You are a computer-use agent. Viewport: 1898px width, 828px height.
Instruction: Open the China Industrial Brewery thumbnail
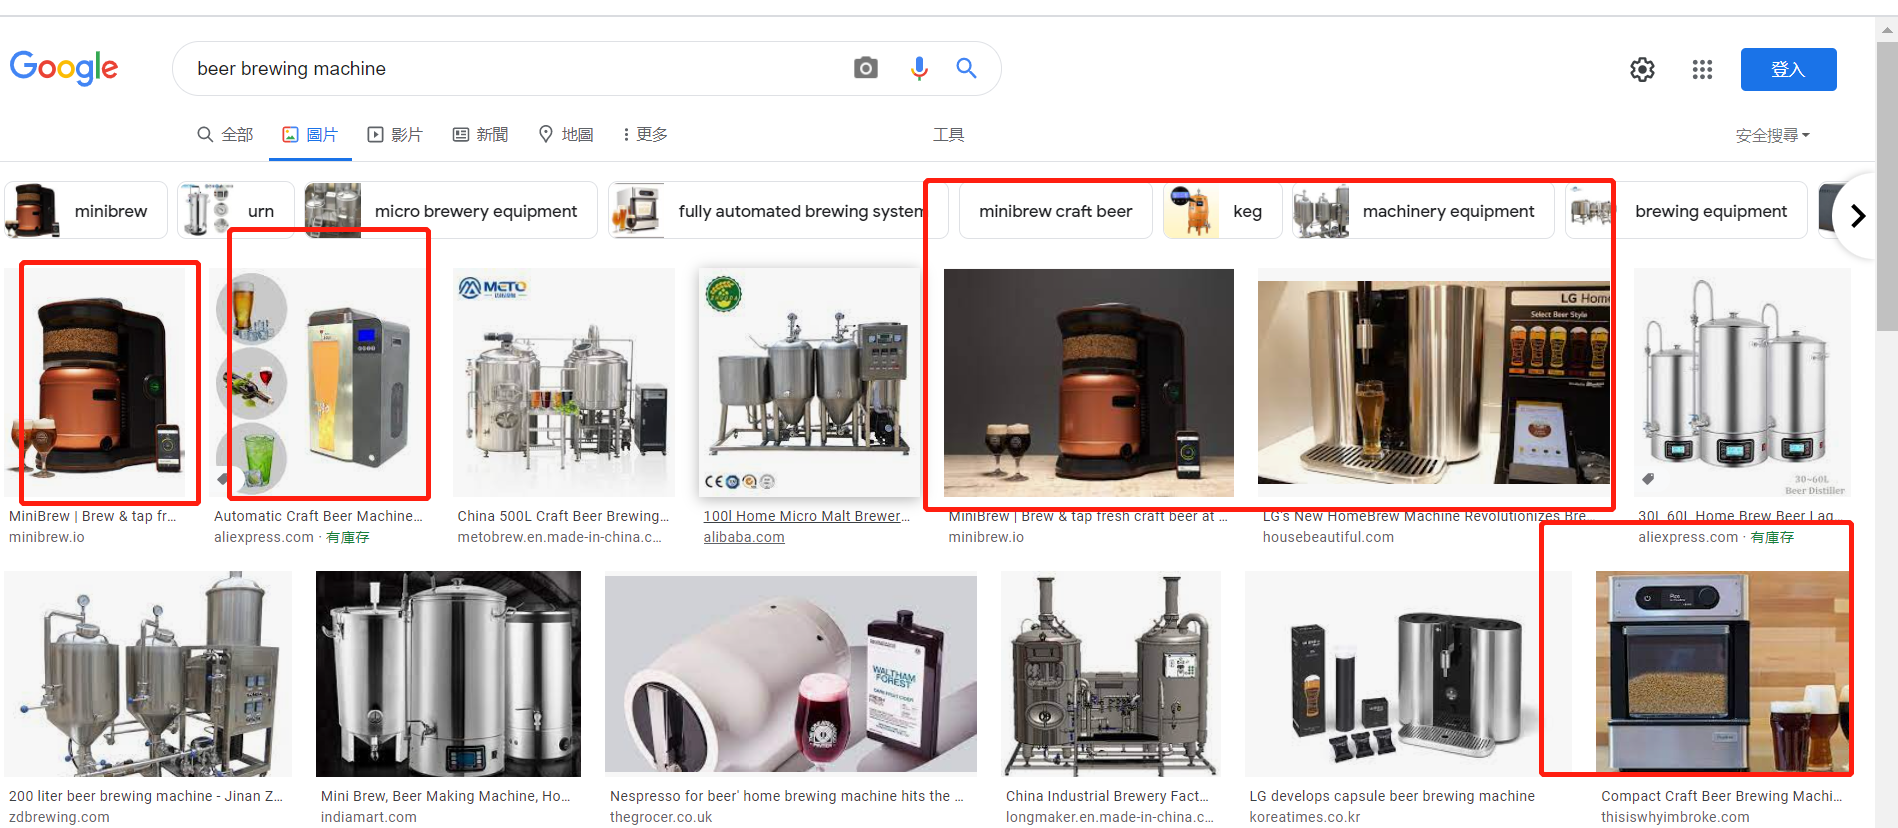(1111, 674)
